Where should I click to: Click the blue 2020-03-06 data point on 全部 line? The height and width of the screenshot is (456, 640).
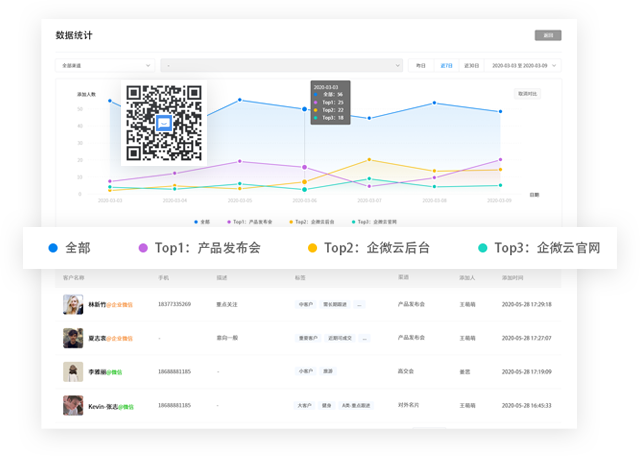click(304, 109)
